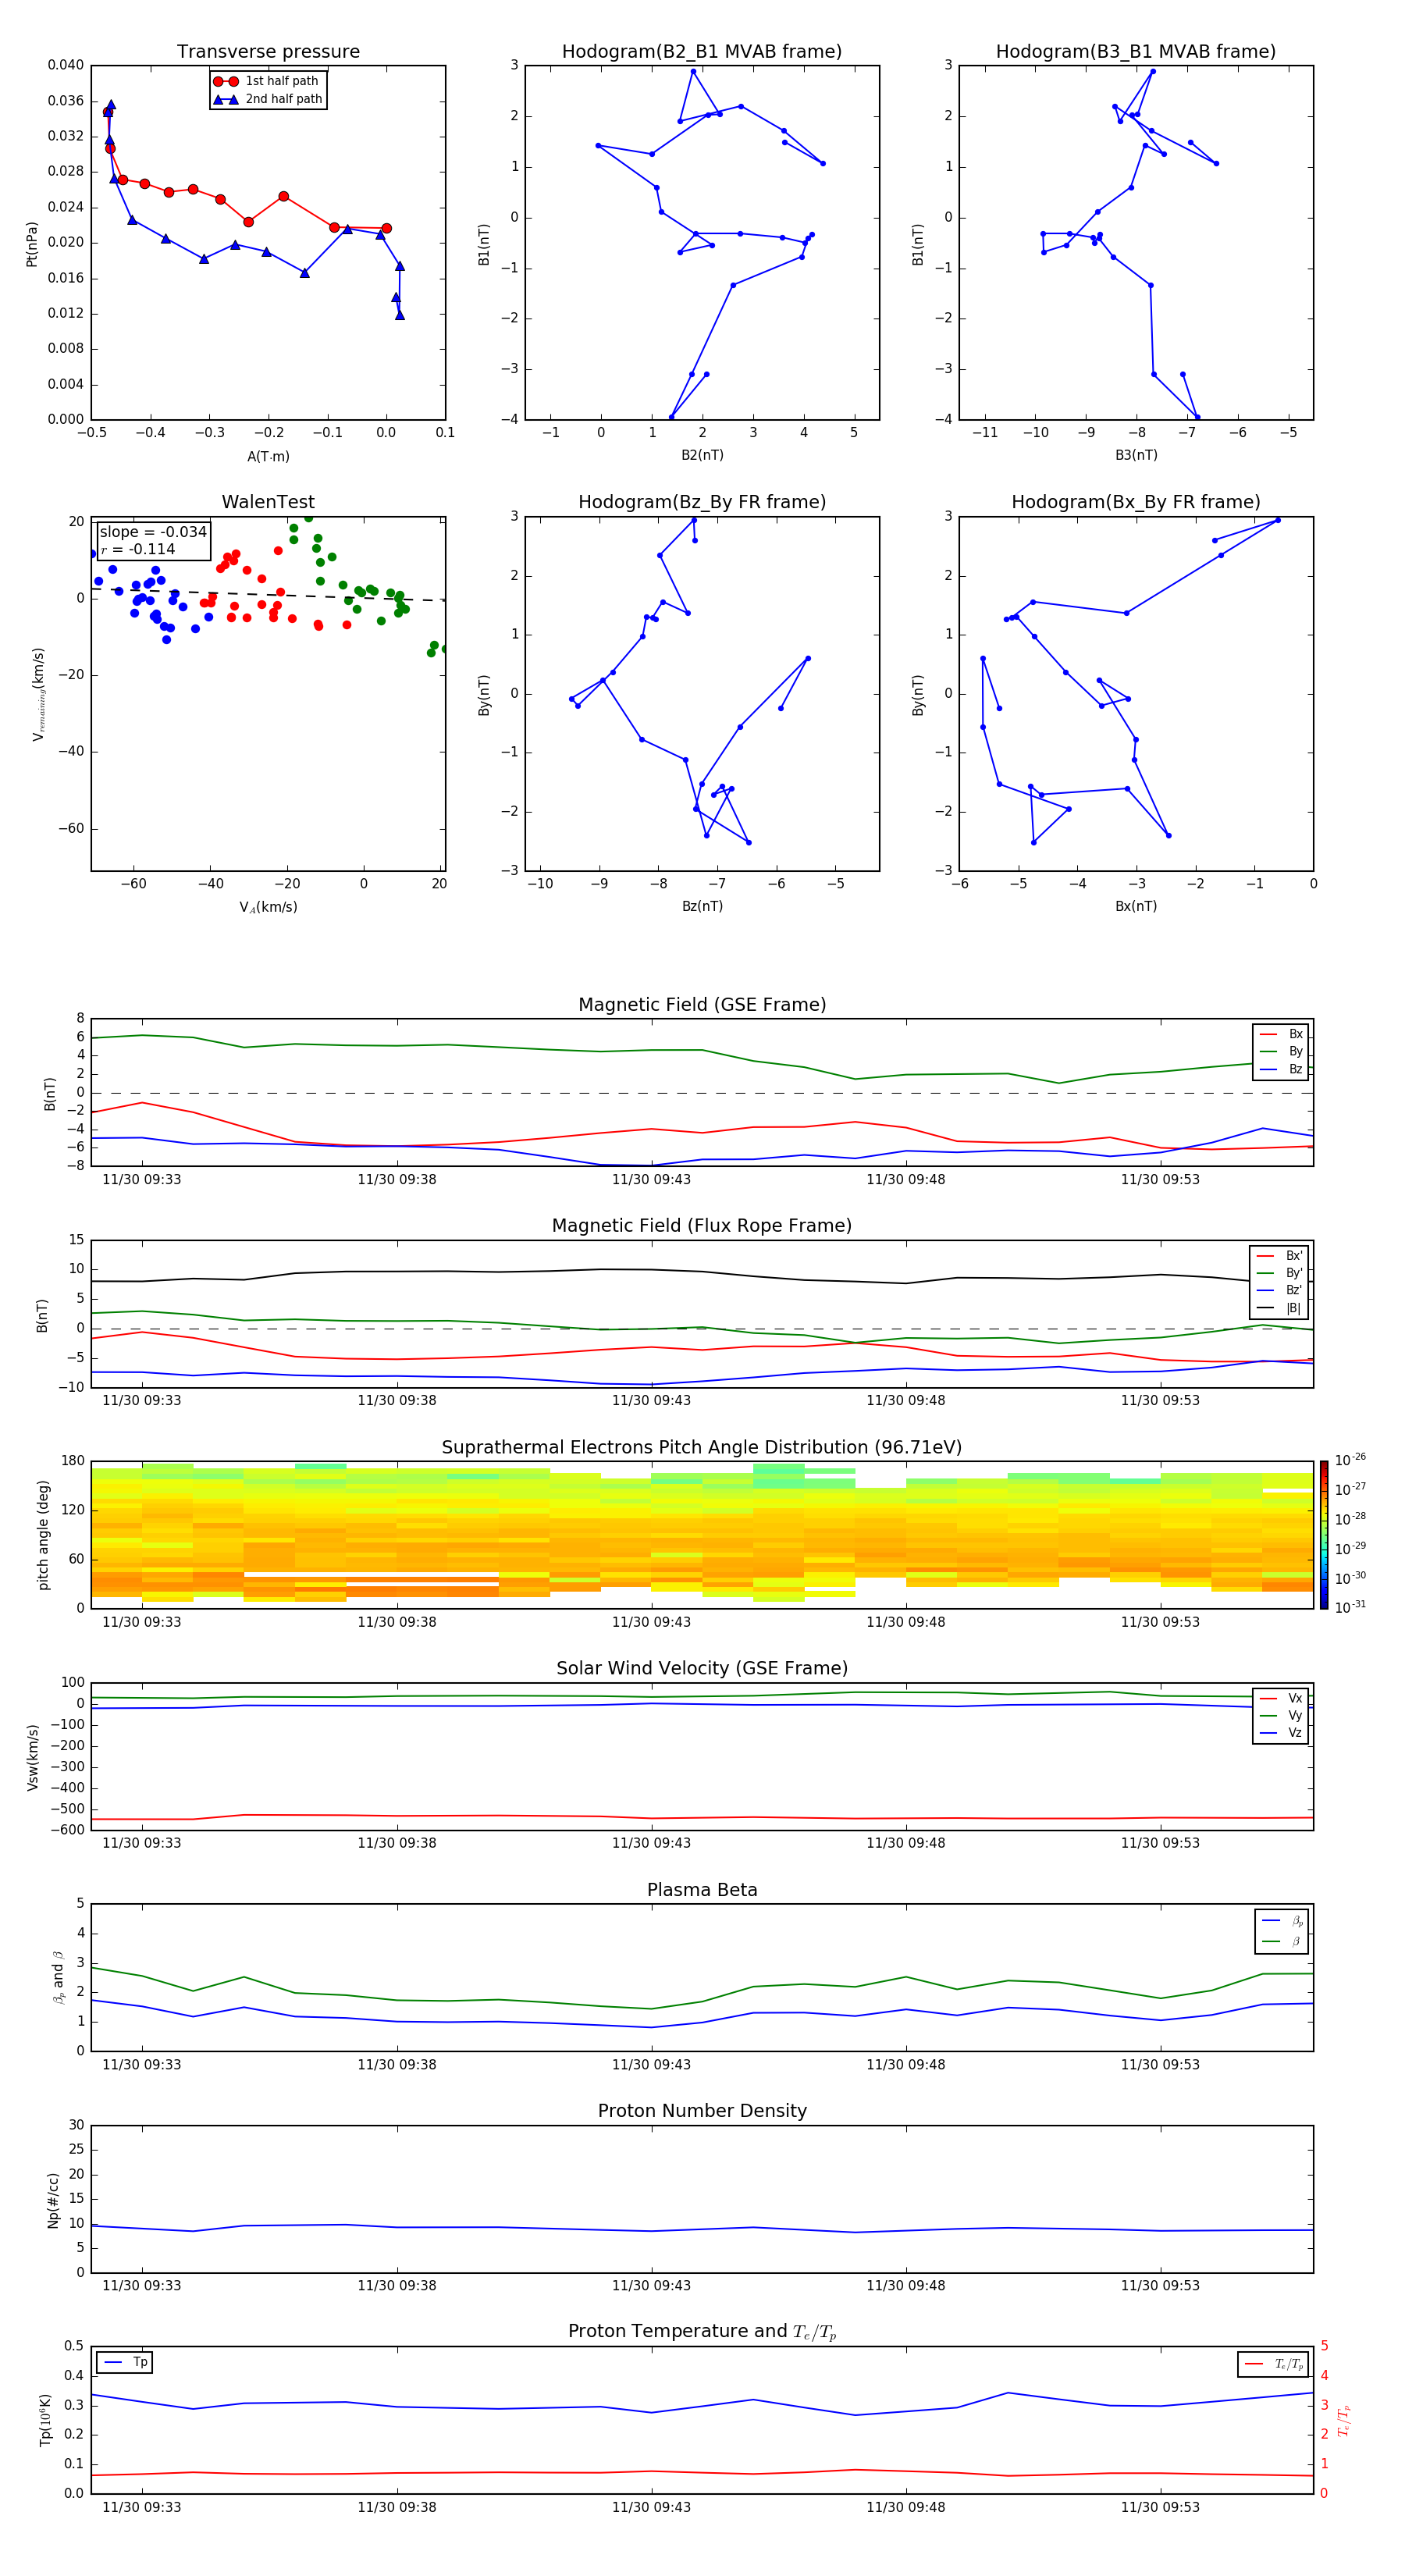Image resolution: width=1405 pixels, height=2576 pixels.
Task: Click the 'Transverse pressure' plot title
Action: tap(268, 52)
